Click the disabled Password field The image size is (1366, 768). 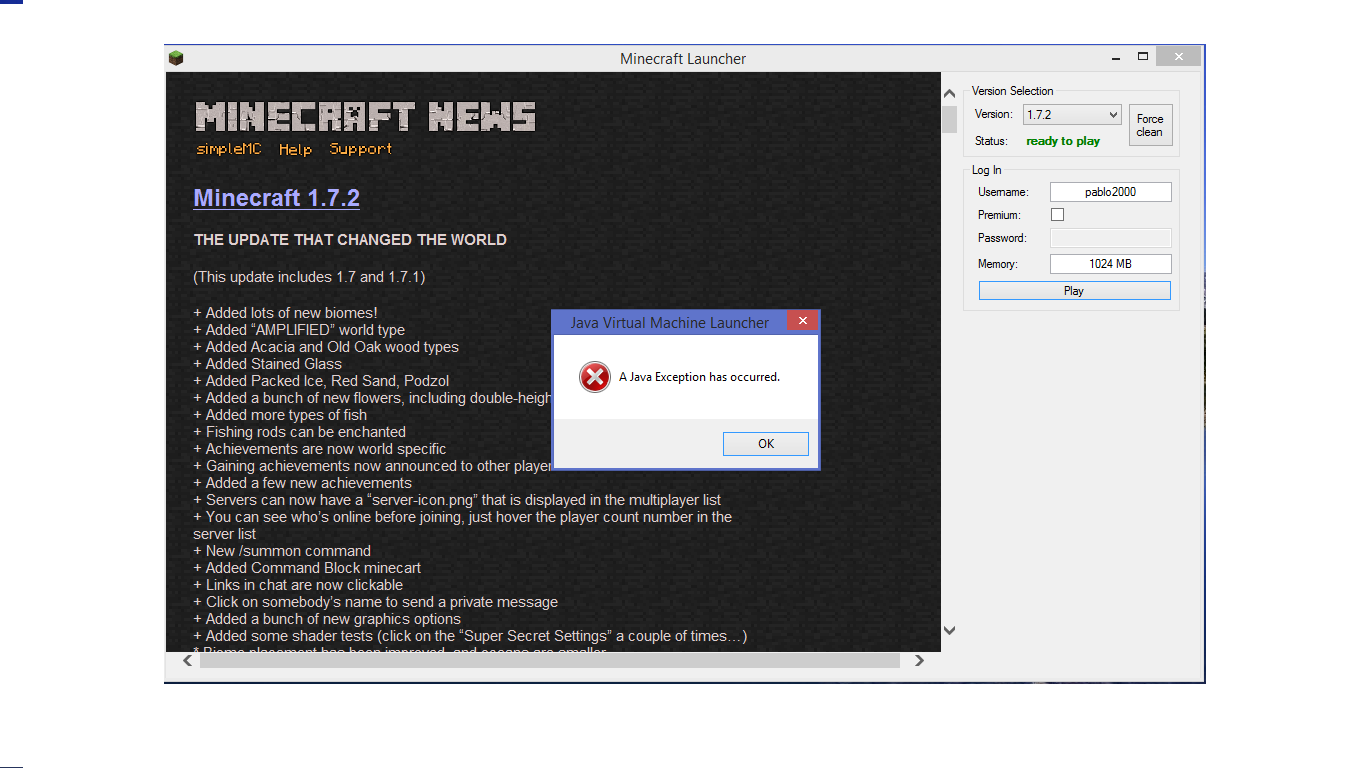[x=1110, y=238]
